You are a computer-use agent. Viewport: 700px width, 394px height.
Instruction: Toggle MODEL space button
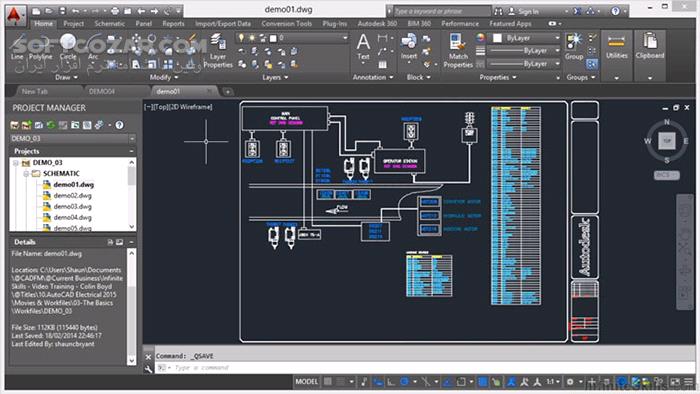tap(306, 382)
